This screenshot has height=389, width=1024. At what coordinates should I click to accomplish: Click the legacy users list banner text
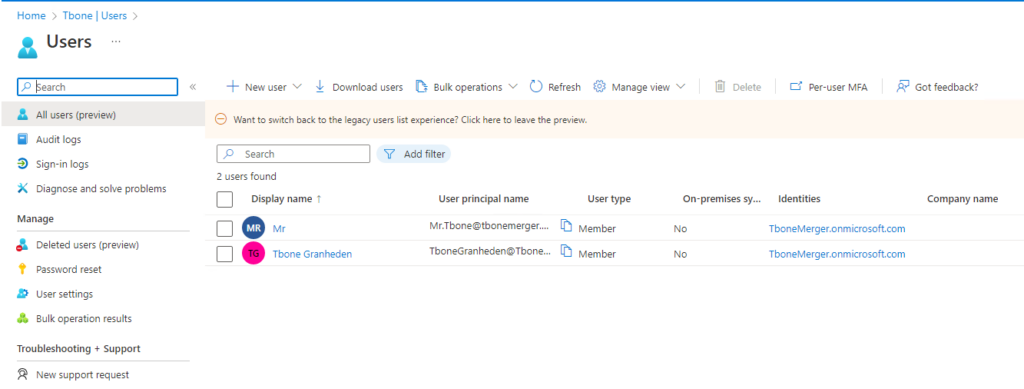(x=410, y=120)
